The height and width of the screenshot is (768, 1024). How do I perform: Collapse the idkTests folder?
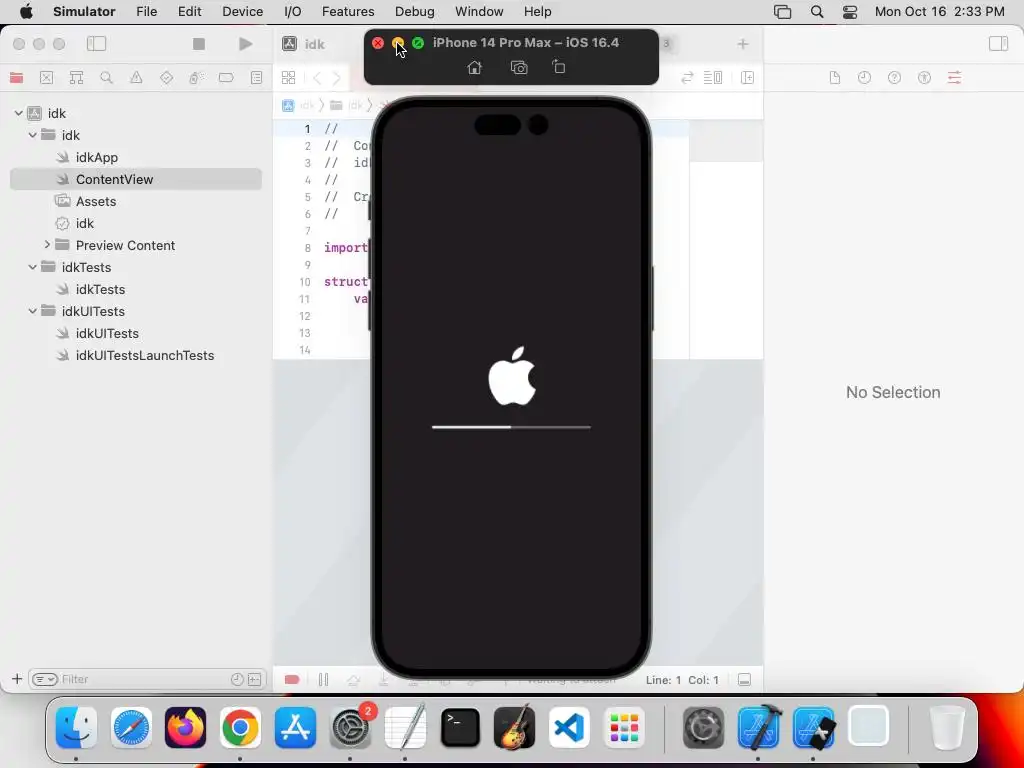33,267
